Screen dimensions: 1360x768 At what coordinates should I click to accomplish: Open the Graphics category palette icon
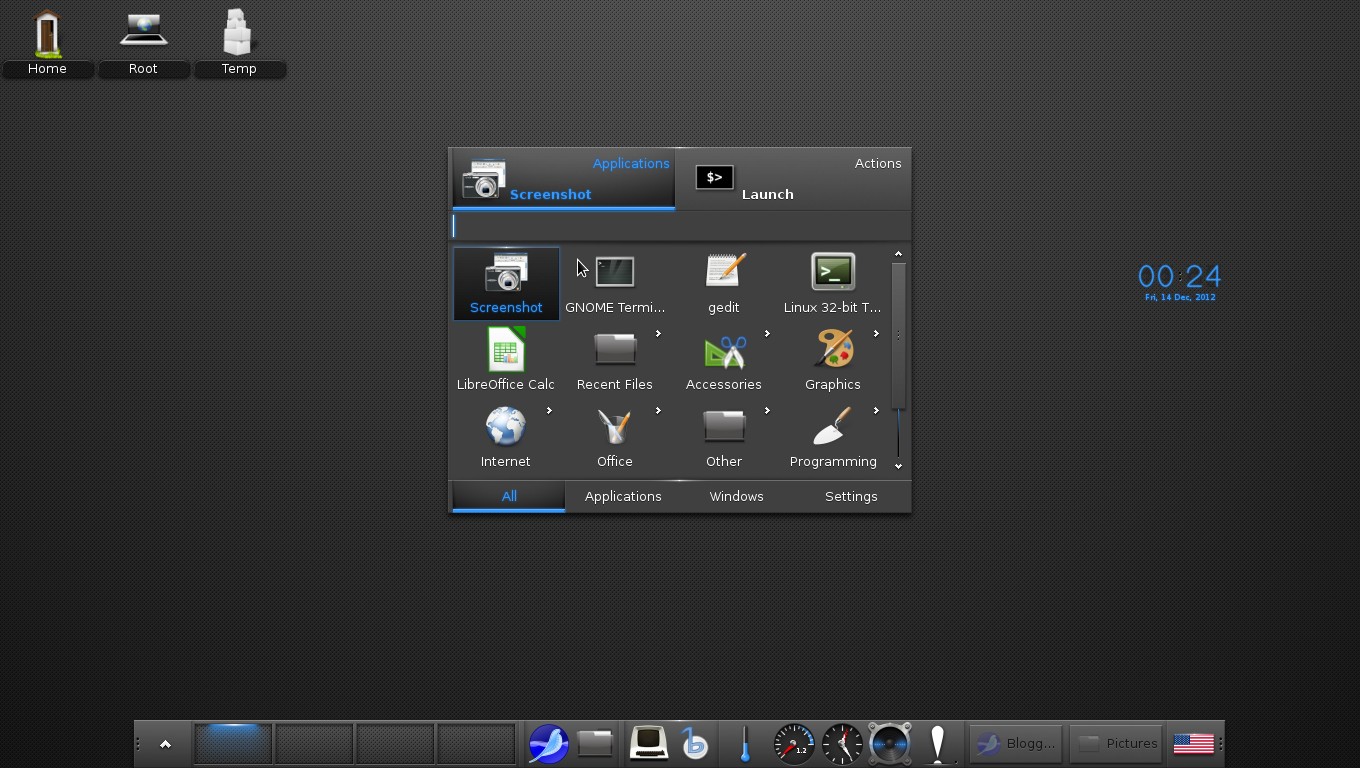pos(832,348)
